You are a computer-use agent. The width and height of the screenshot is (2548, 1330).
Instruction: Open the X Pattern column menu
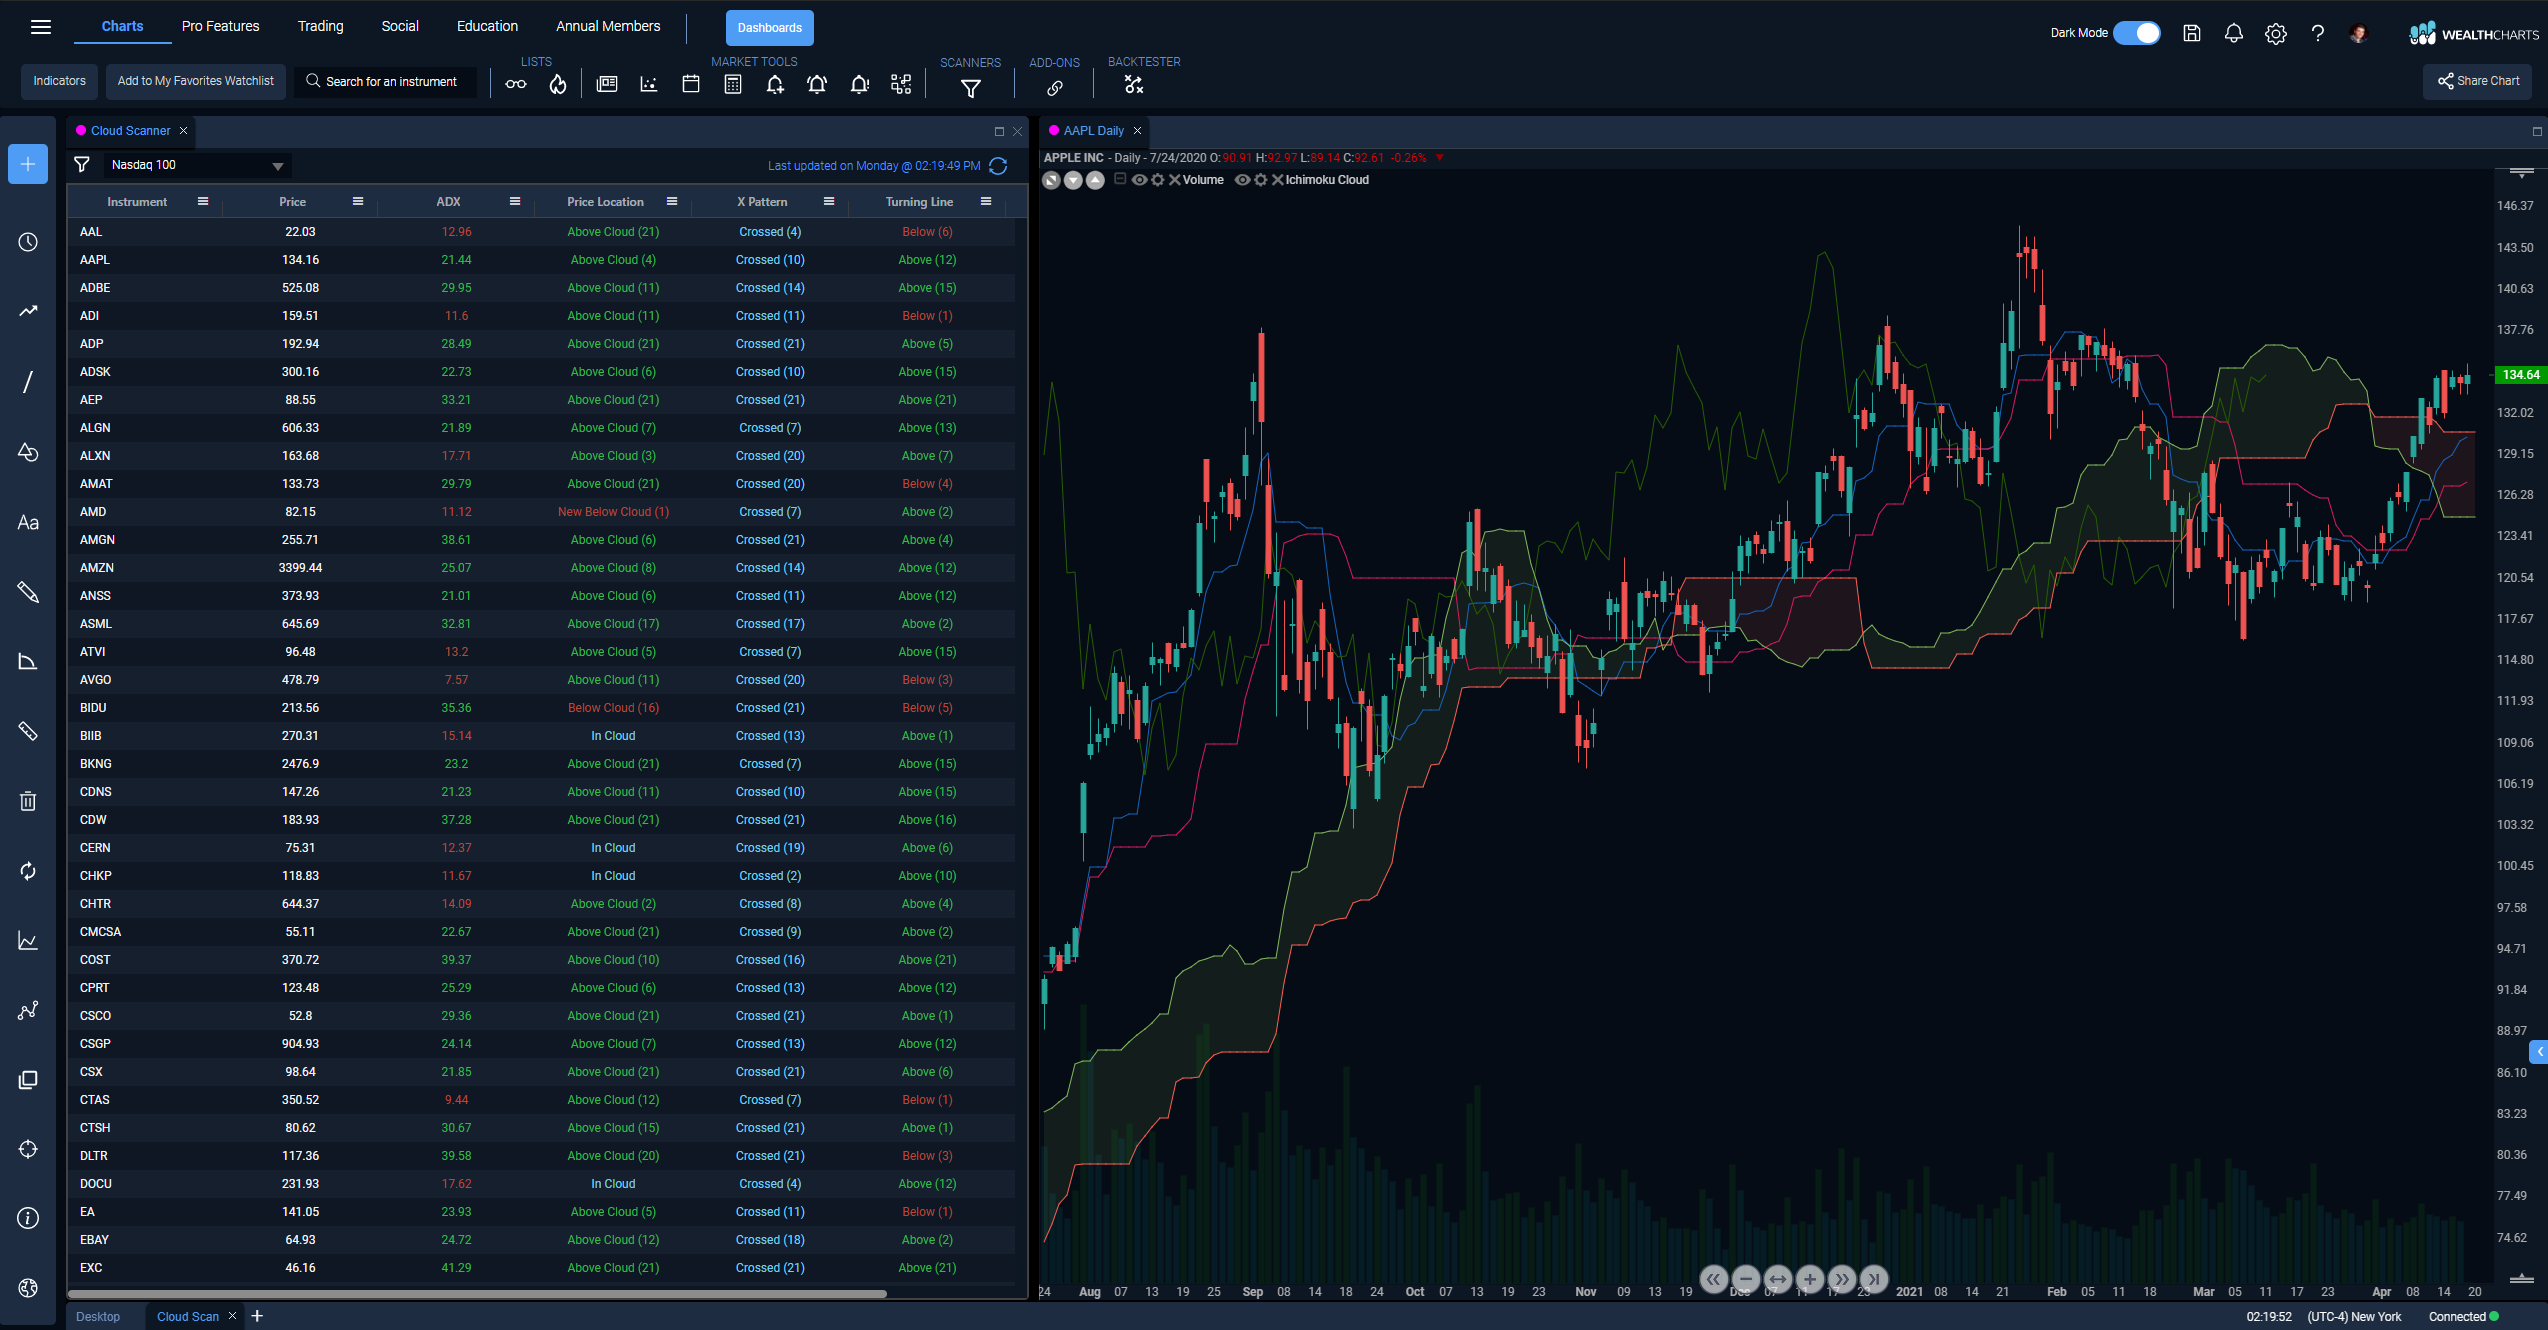tap(829, 201)
